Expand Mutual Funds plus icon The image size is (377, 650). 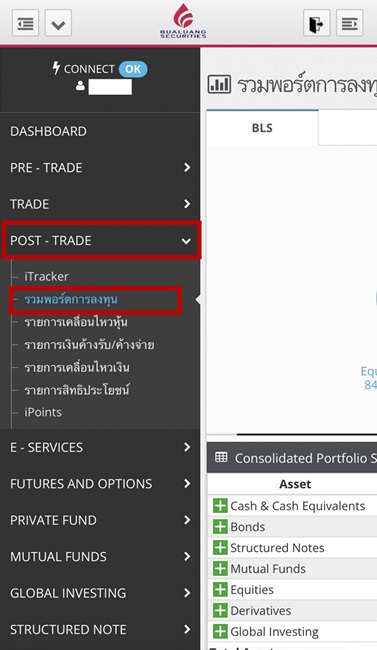click(220, 569)
